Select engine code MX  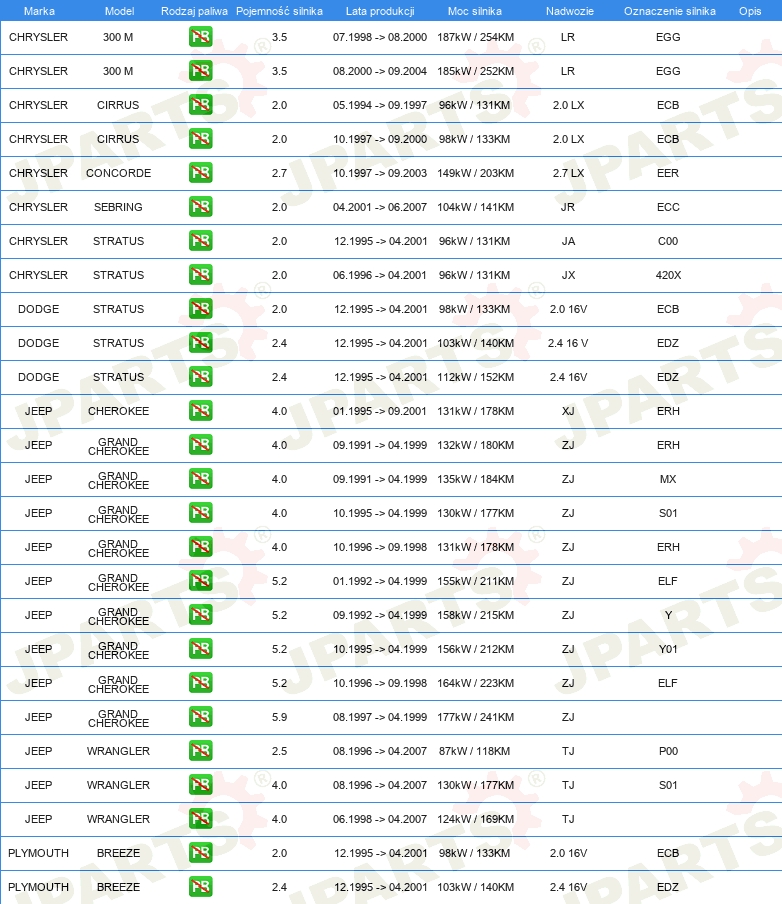pos(668,479)
